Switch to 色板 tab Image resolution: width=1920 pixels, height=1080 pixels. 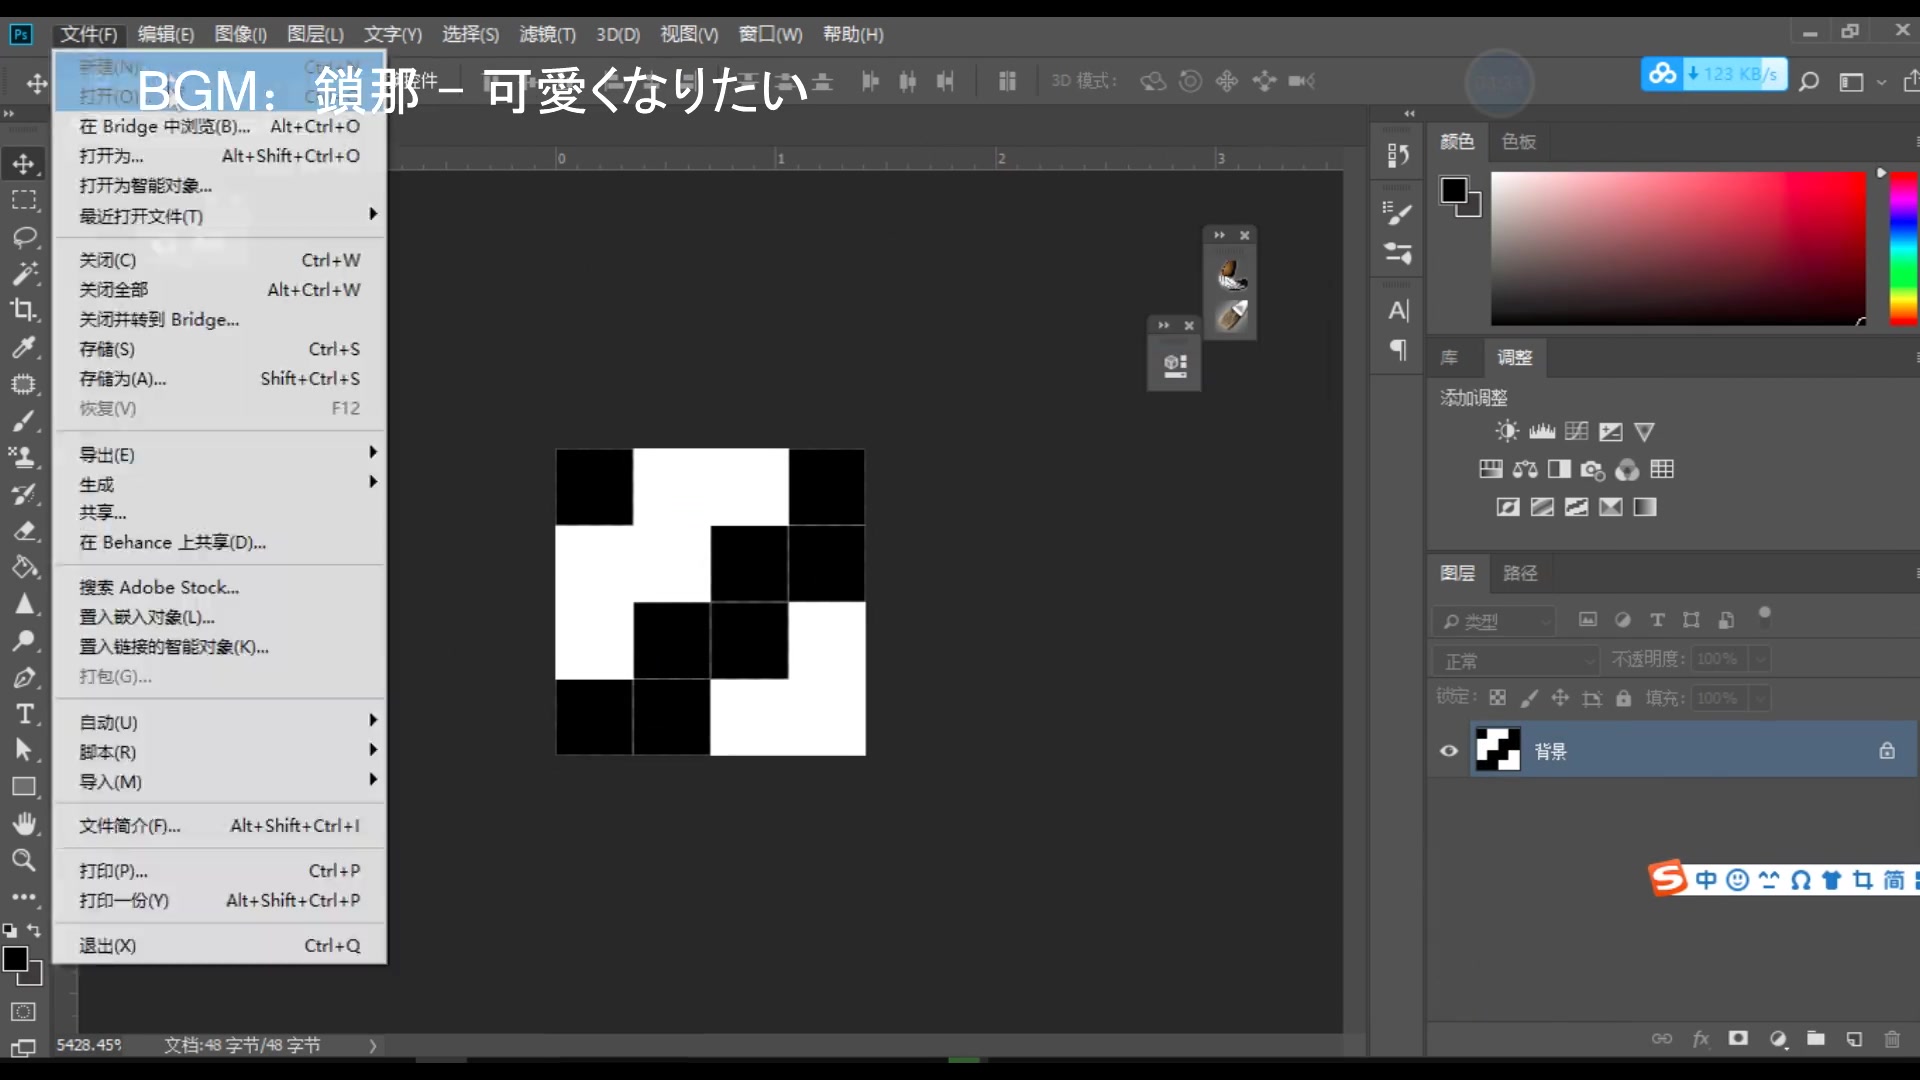[1518, 142]
